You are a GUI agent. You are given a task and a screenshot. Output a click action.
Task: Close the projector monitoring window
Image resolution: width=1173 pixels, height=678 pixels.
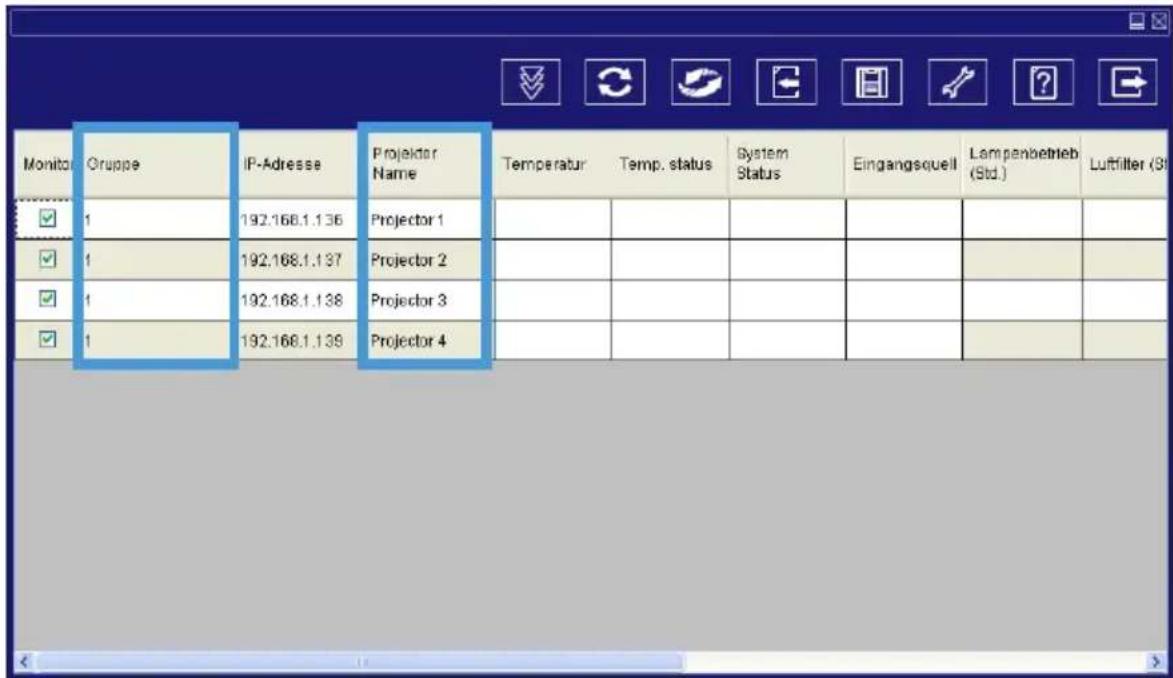coord(1159,21)
